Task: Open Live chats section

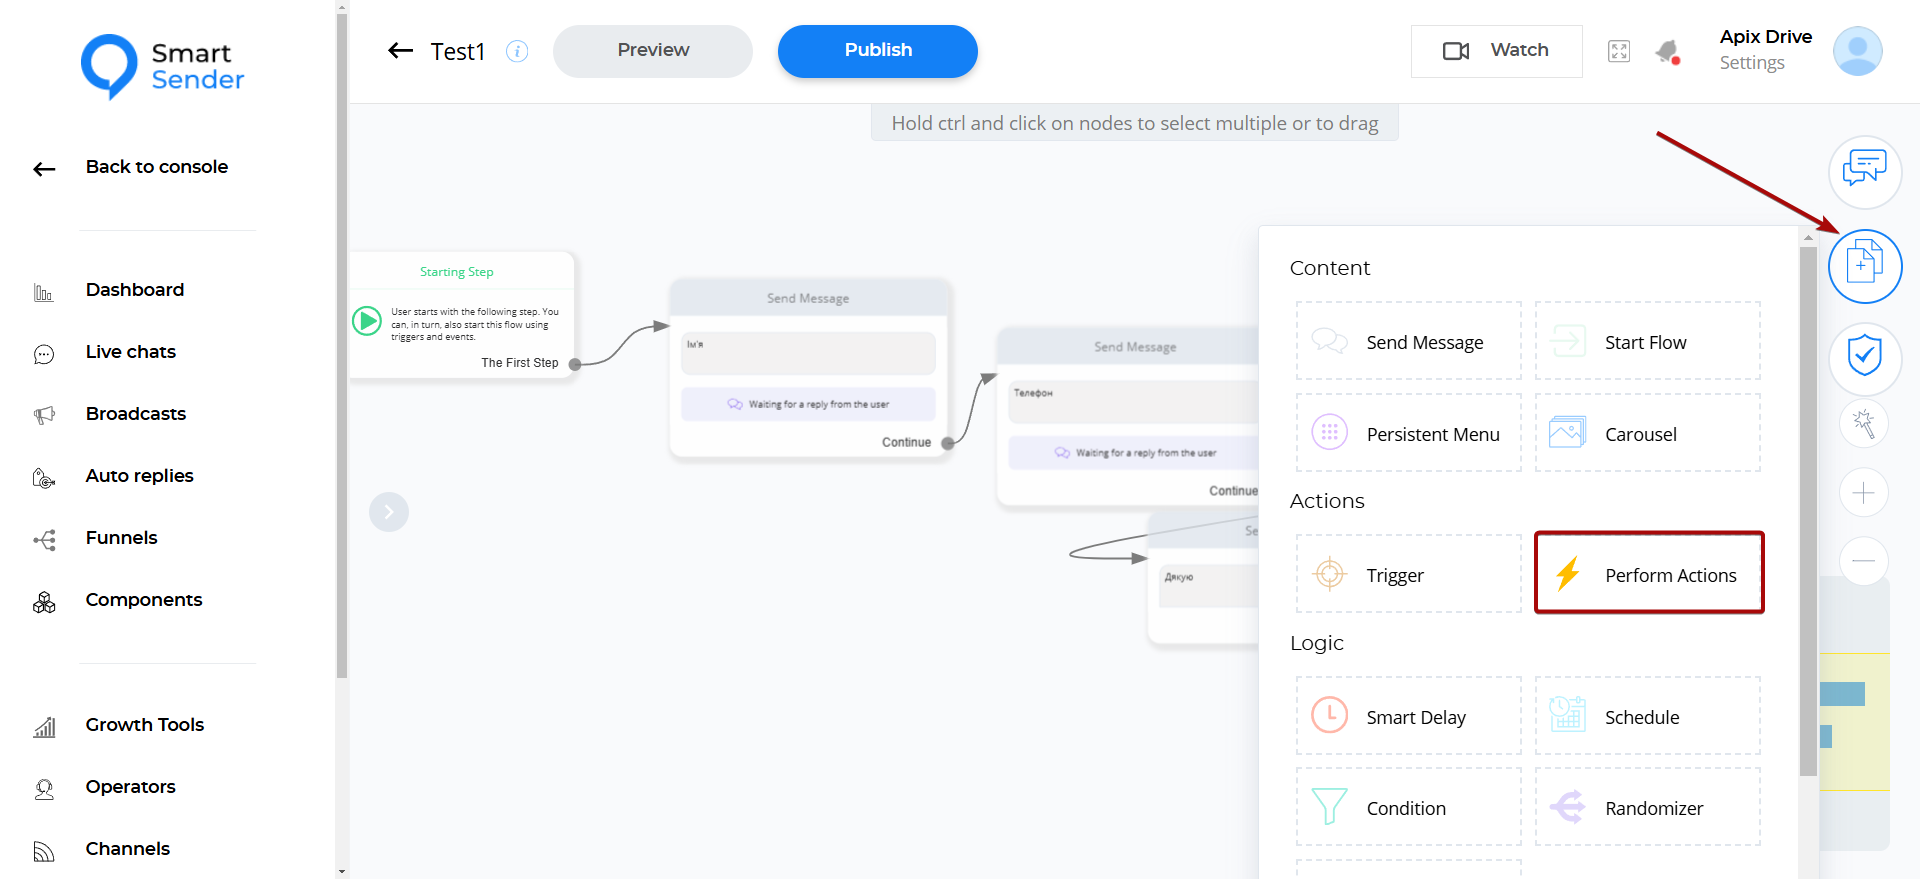Action: tap(131, 352)
